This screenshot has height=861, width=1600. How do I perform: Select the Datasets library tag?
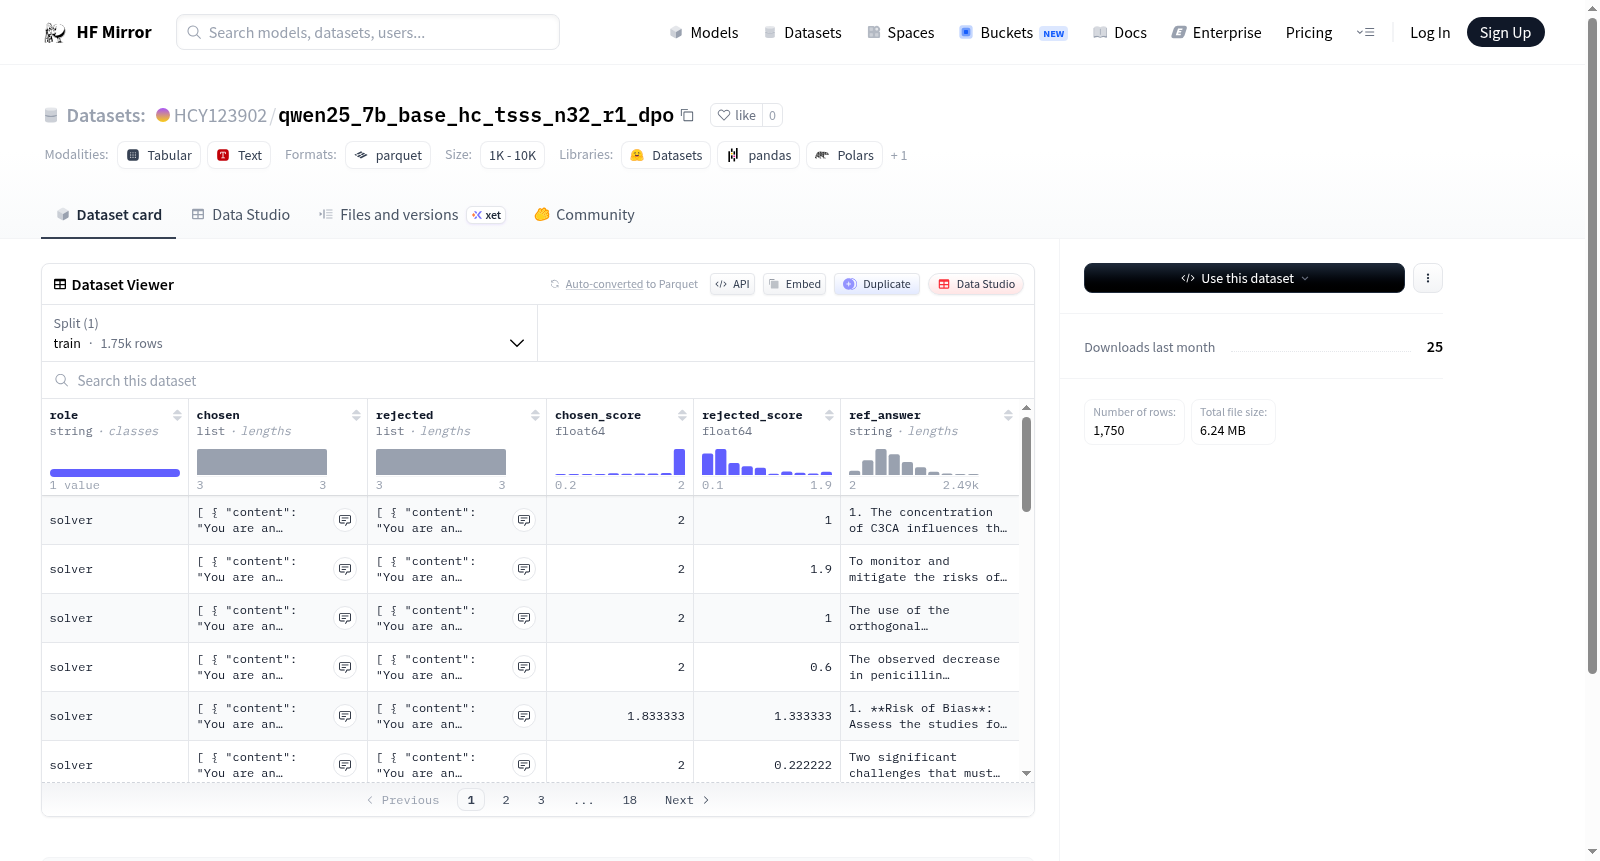pos(666,155)
